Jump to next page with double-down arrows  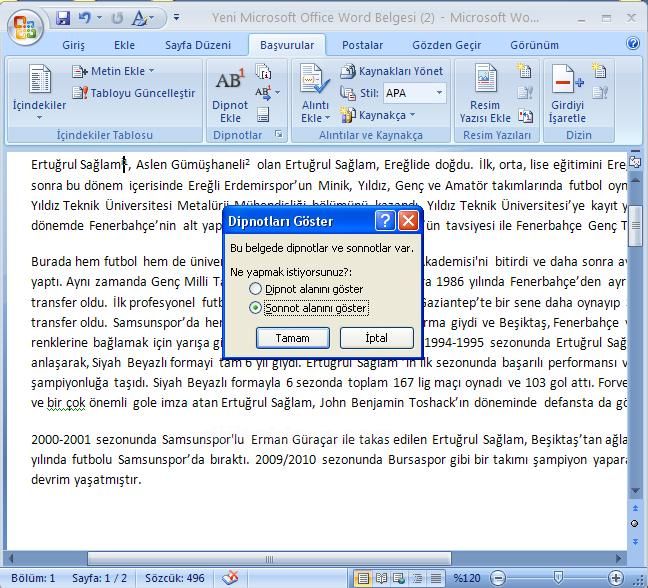tap(635, 541)
